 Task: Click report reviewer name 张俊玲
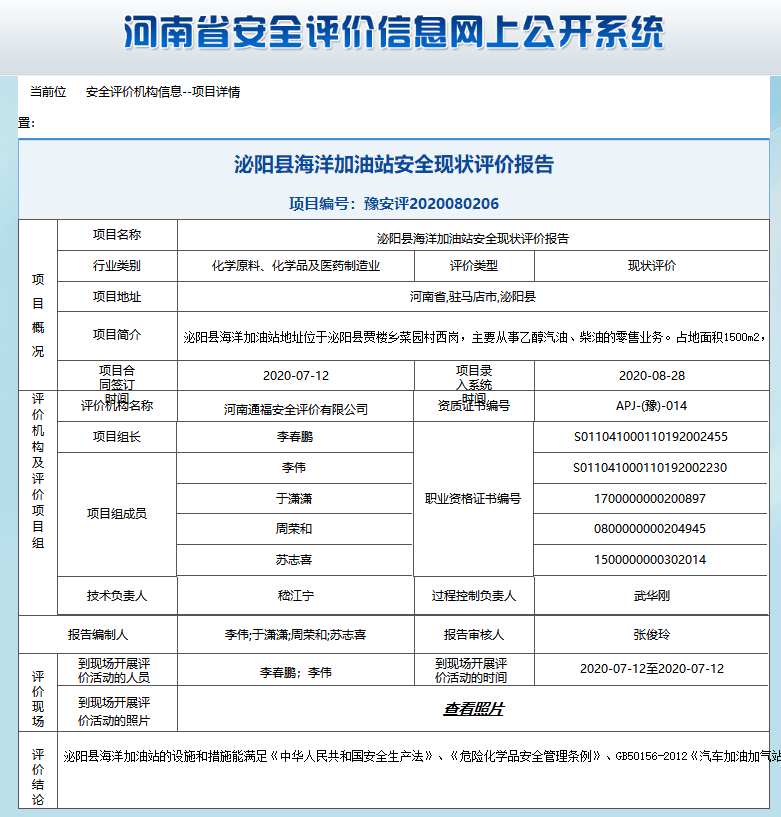(x=651, y=635)
